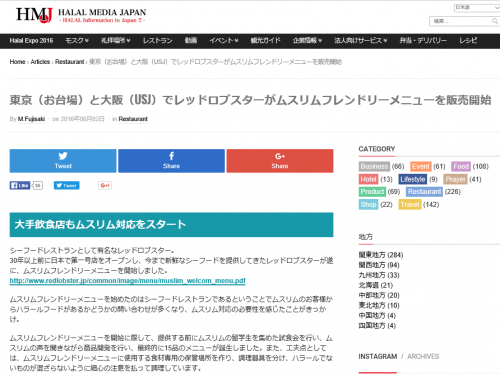Share on Google Plus via red button
This screenshot has width=500, height=379.
tap(280, 161)
